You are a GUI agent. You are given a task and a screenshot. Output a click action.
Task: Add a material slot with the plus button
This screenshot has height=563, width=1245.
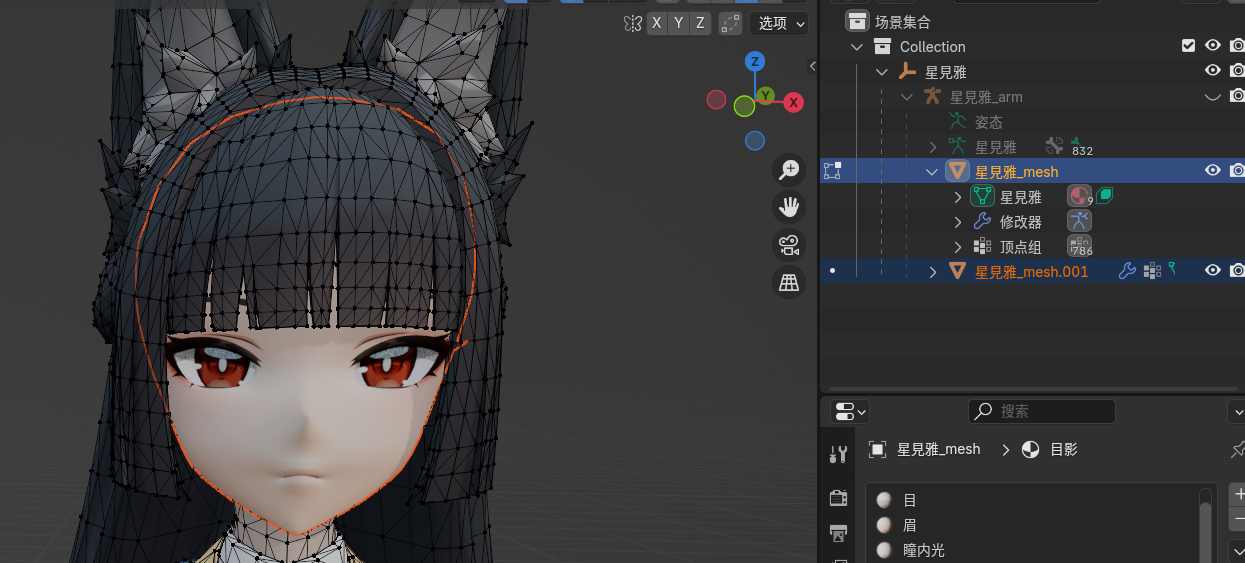click(1239, 495)
